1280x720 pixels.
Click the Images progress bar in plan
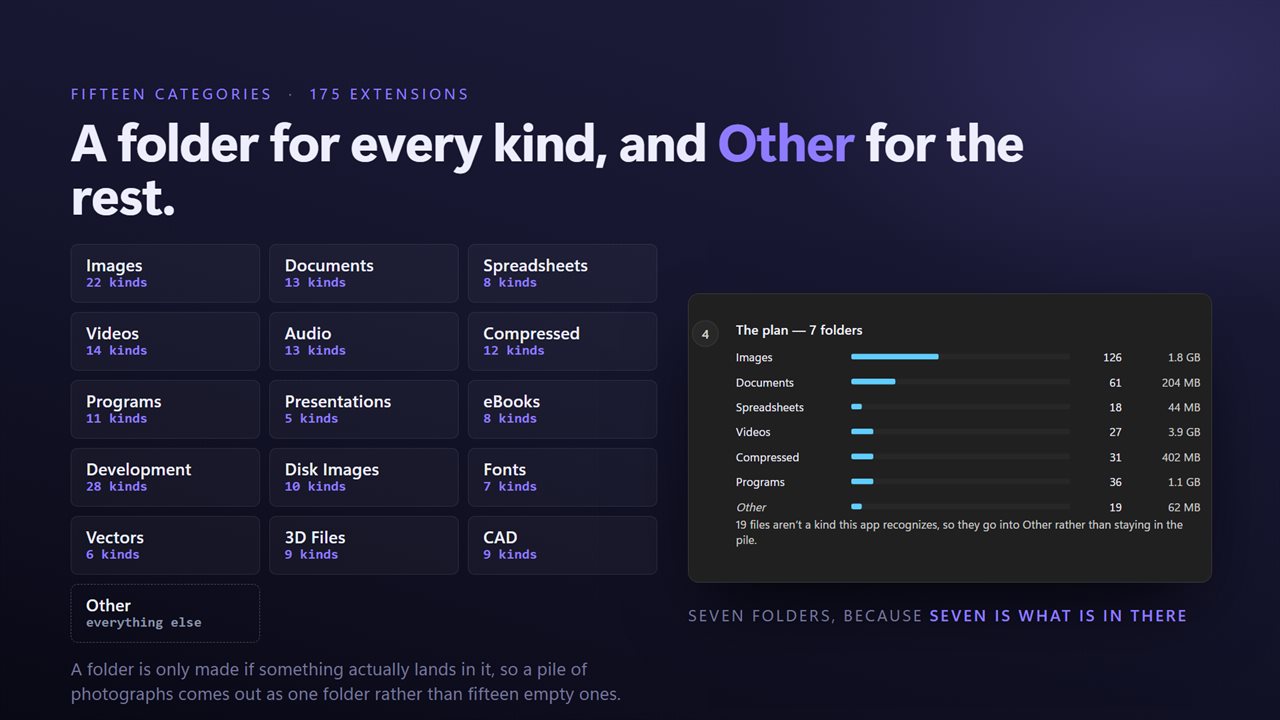point(960,357)
